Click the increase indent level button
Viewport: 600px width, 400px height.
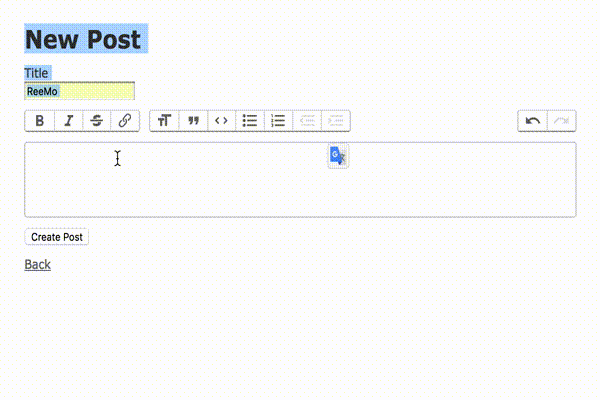click(336, 121)
